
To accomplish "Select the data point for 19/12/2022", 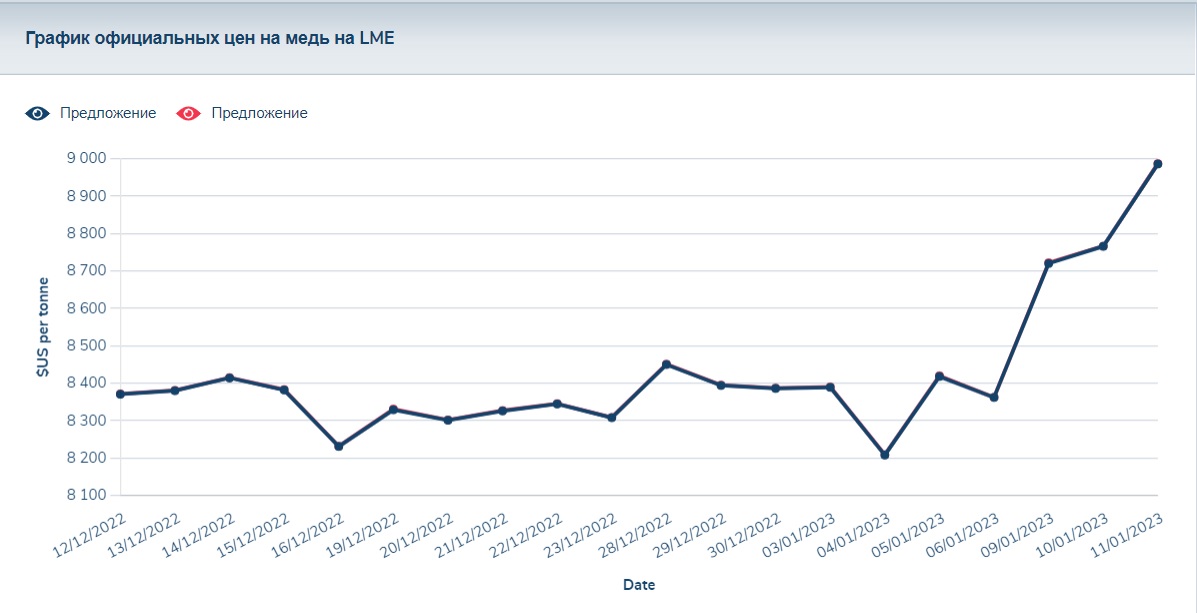I will pos(393,410).
